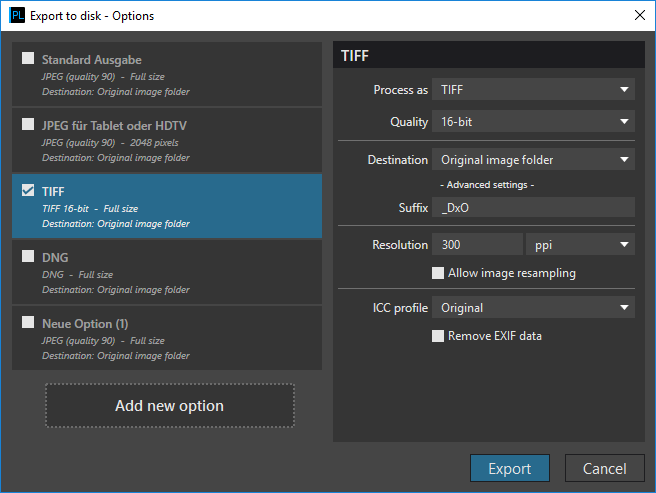Click the Resolution value field
656x493 pixels.
477,244
